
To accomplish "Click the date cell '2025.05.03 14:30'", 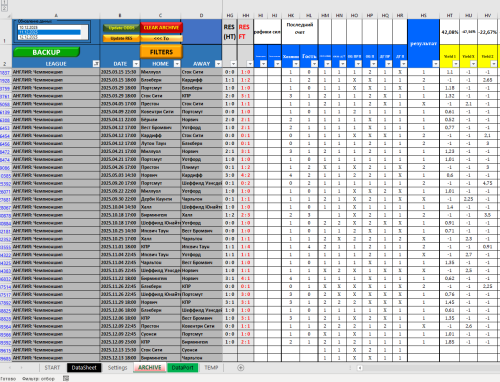I will [x=120, y=175].
